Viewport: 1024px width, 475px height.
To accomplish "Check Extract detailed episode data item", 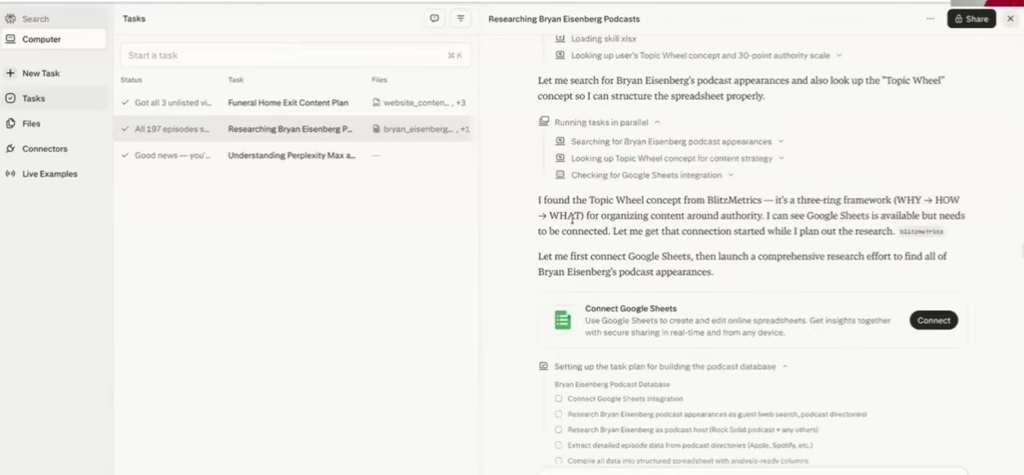I will tap(559, 444).
